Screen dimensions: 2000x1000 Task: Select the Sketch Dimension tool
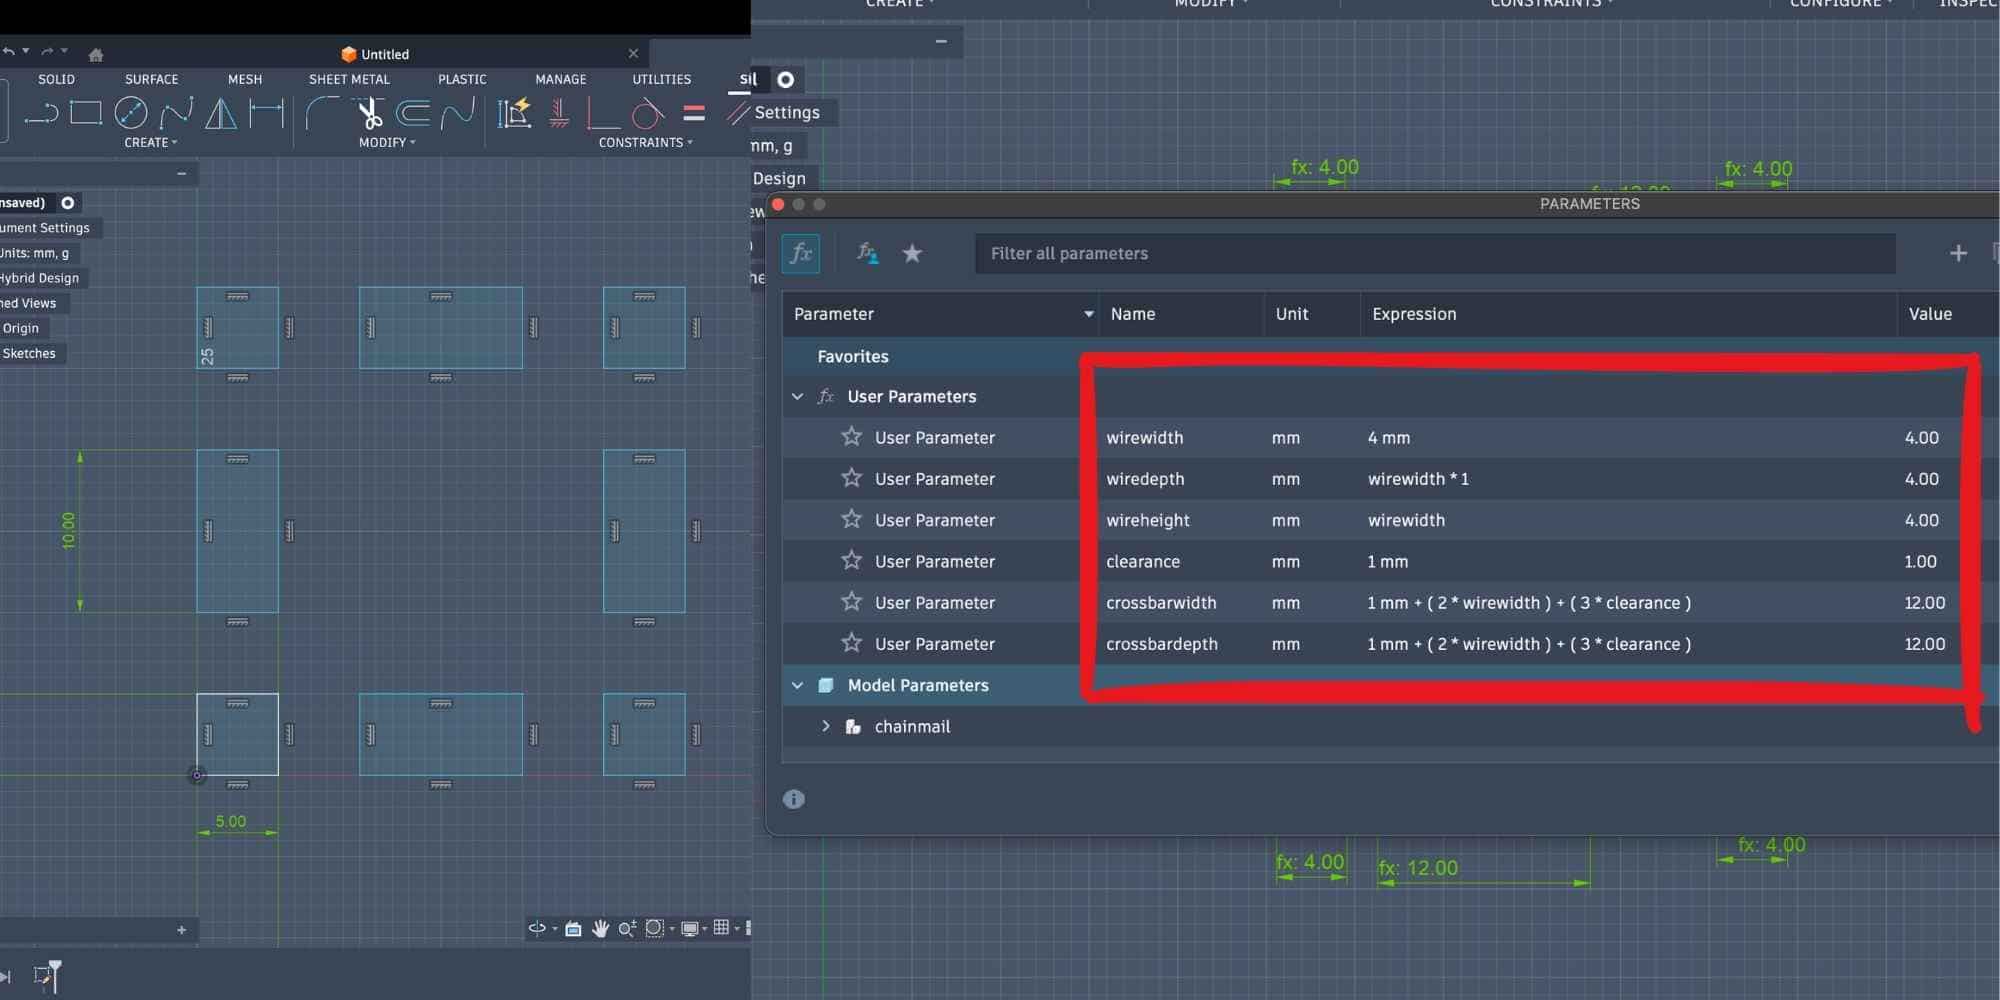tap(266, 113)
